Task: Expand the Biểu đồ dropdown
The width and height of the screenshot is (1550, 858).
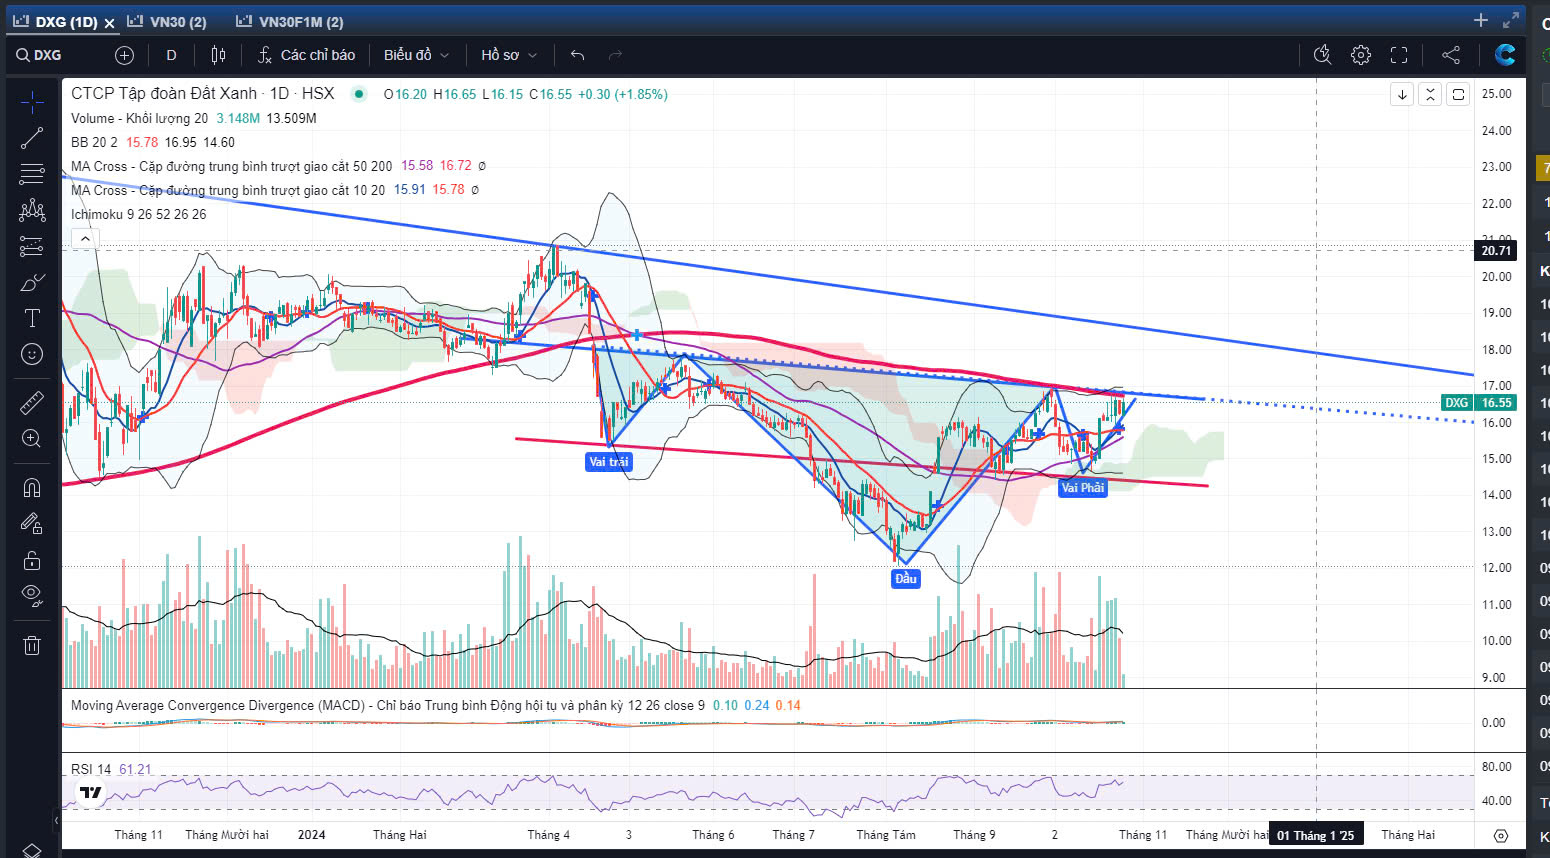Action: click(x=416, y=55)
